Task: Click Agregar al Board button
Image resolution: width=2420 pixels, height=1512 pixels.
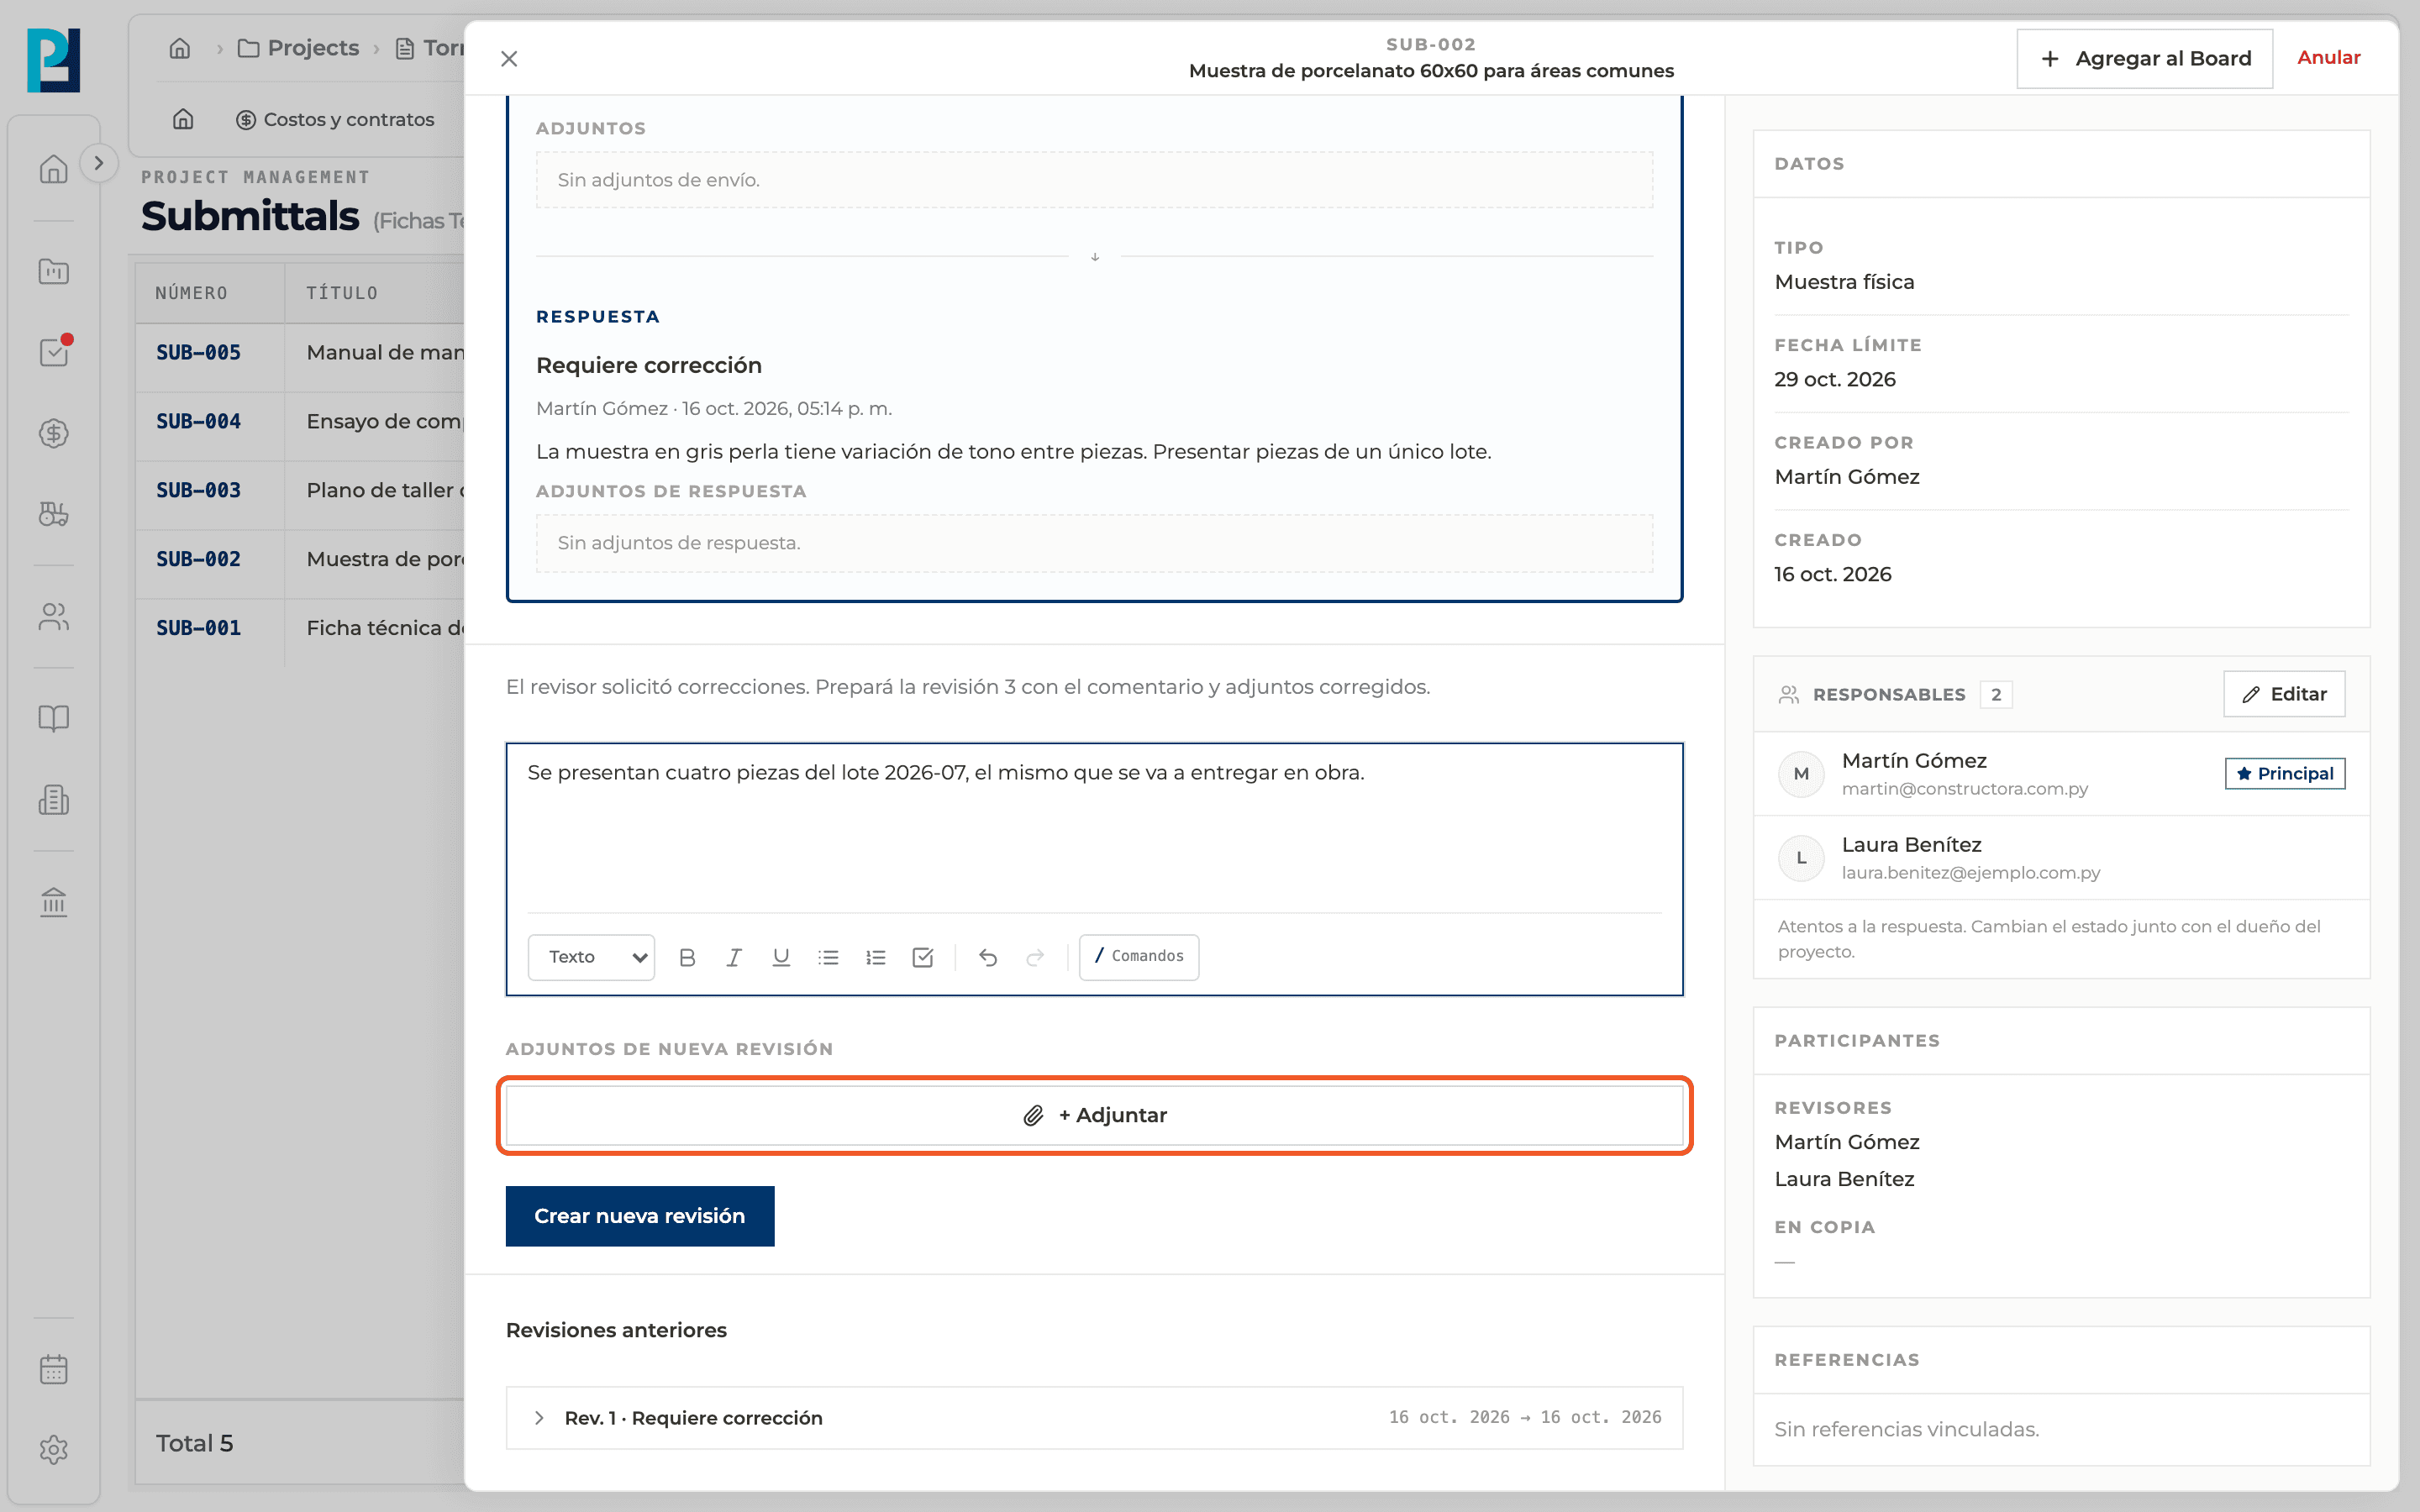Action: (x=2144, y=59)
